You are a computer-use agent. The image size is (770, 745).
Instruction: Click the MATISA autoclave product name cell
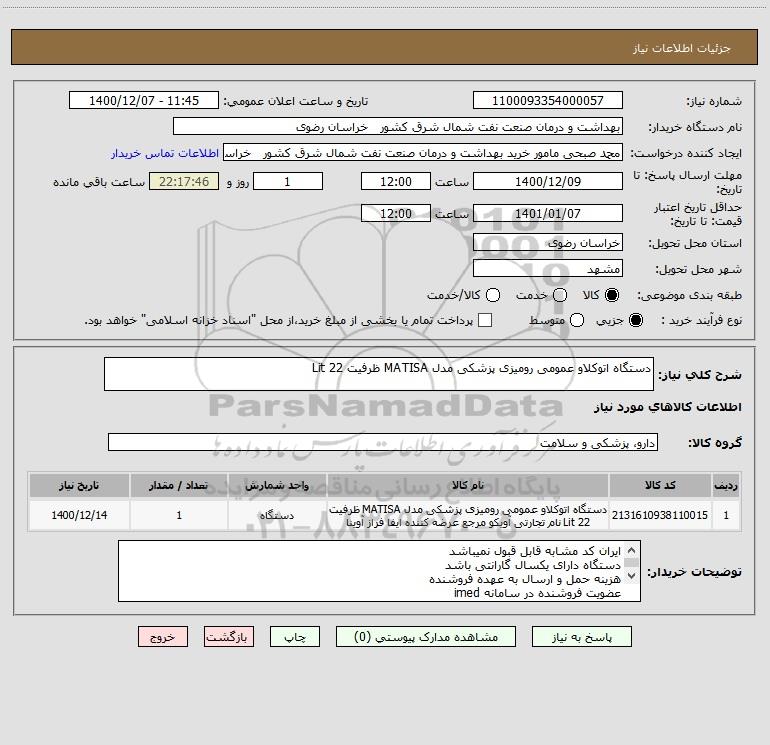(x=468, y=515)
